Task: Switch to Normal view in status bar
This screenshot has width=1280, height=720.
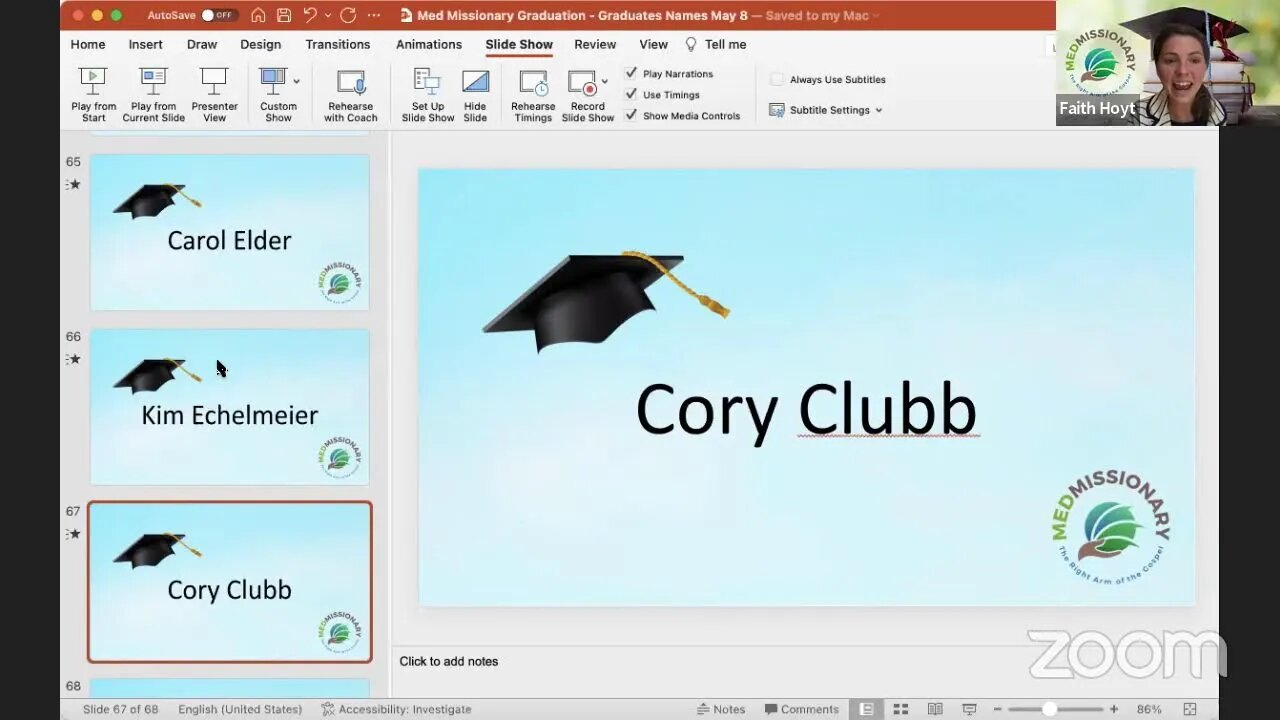Action: click(x=866, y=709)
